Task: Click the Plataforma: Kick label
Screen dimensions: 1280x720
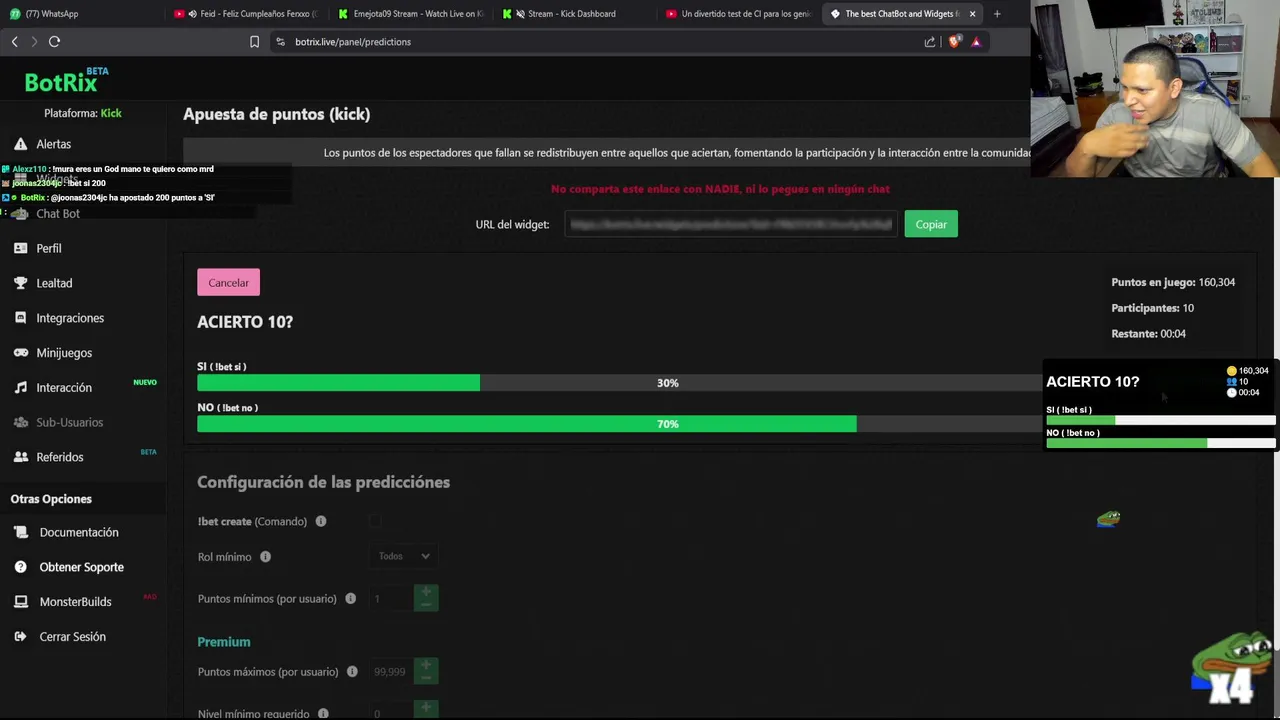Action: (83, 113)
